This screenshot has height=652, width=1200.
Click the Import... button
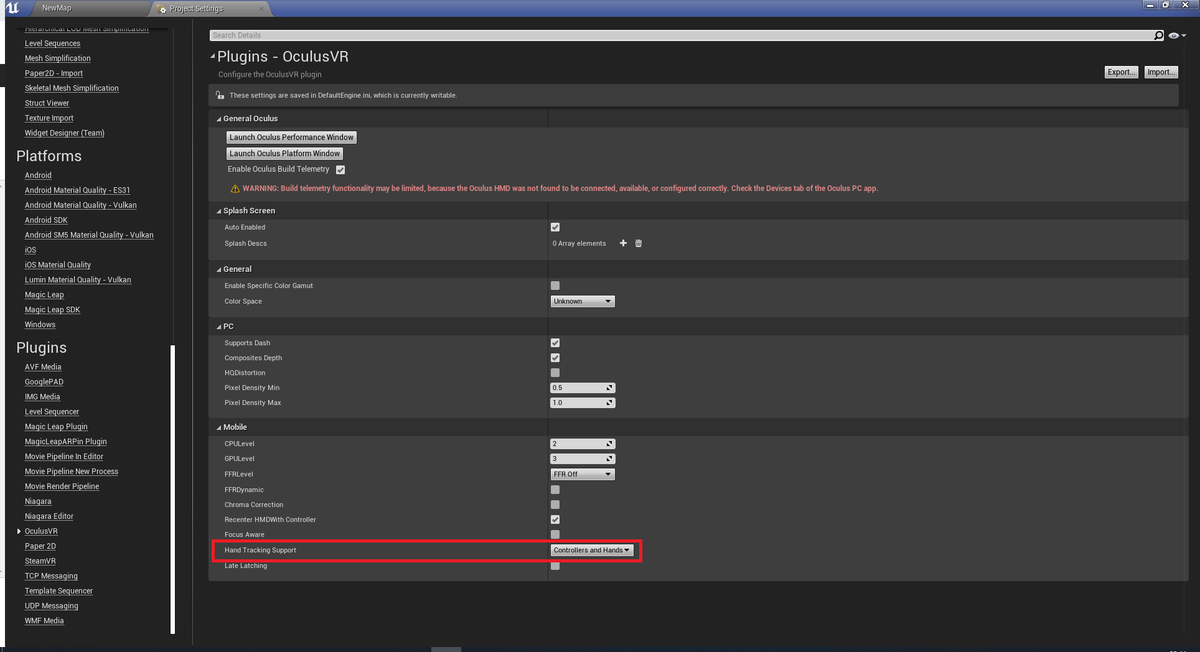(x=1160, y=72)
